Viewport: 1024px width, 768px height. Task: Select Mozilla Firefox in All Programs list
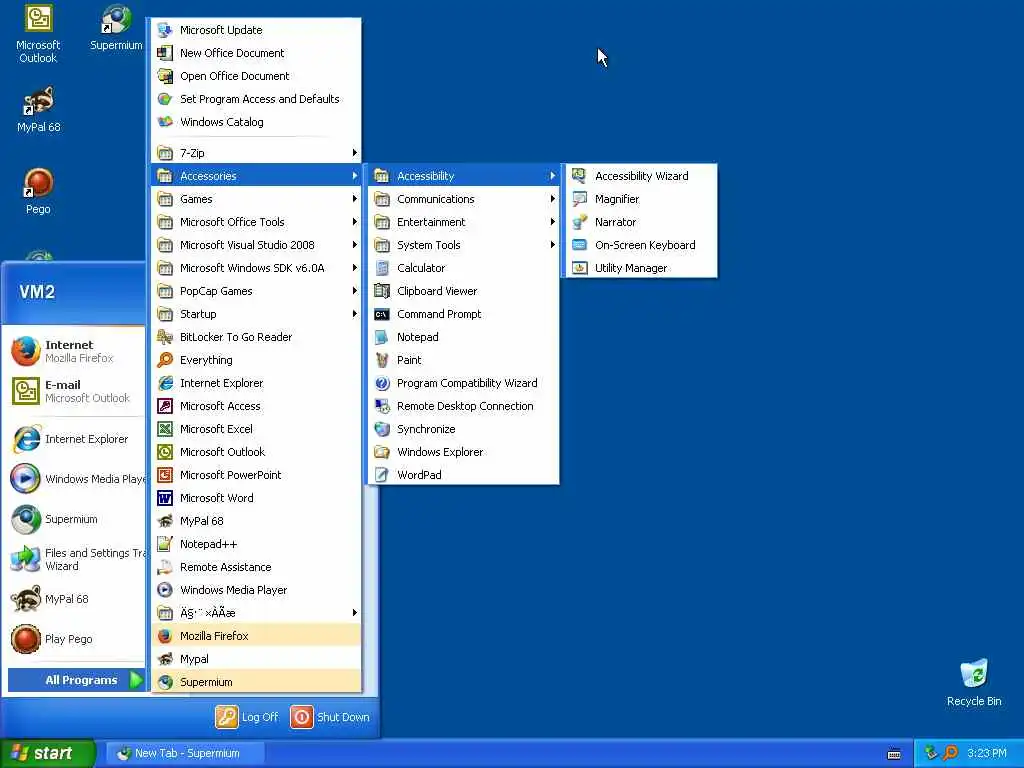(256, 635)
